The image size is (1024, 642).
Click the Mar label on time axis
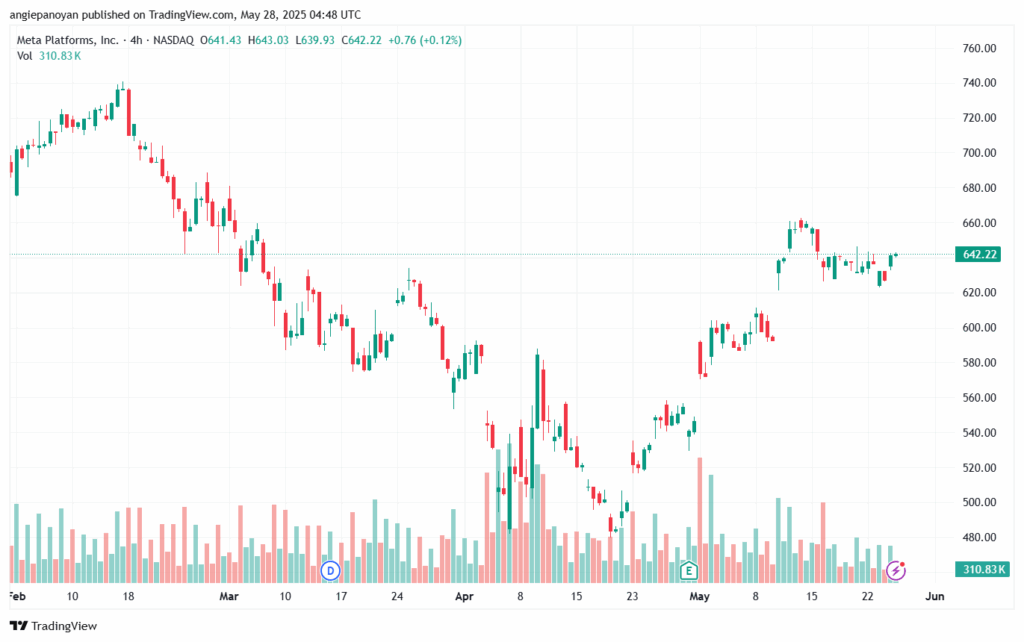(x=229, y=596)
